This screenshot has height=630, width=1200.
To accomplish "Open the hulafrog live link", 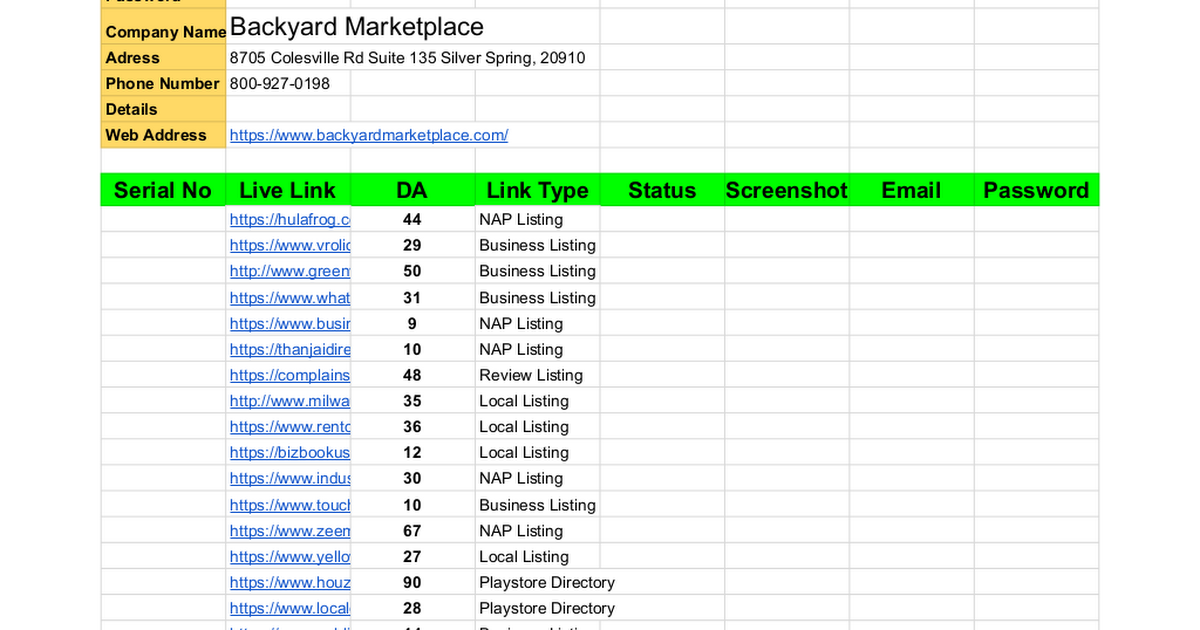I will coord(290,219).
